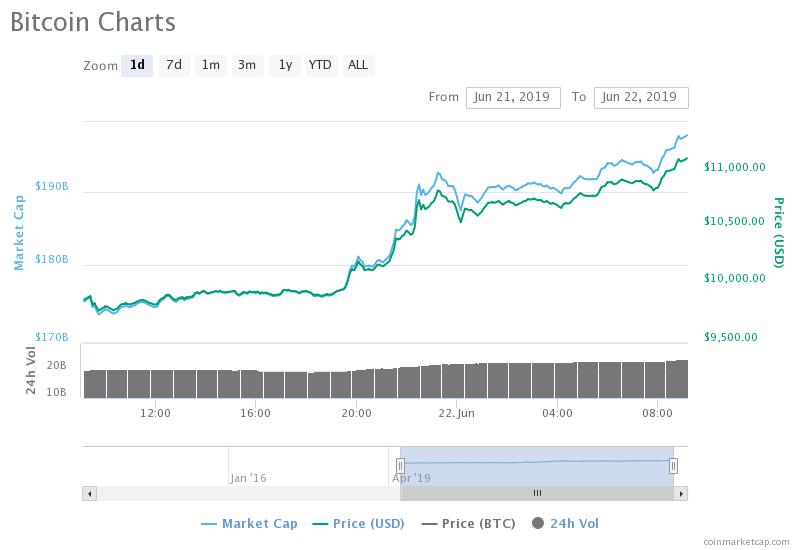Click the left scroll arrow of the navigator
The height and width of the screenshot is (550, 800).
pos(89,493)
